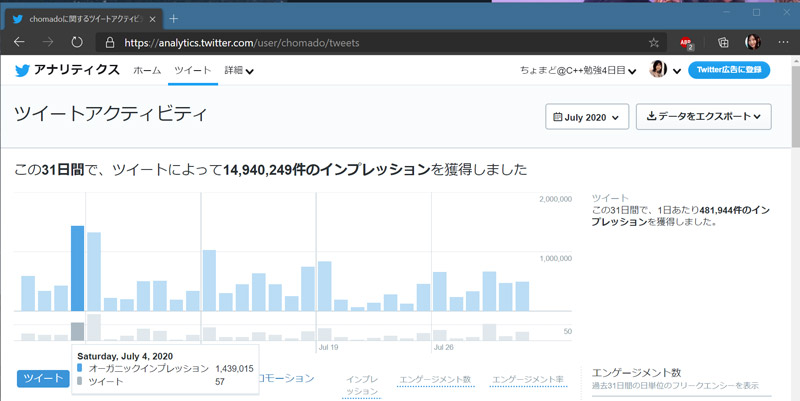
Task: Close the chomado analytics tab
Action: [150, 18]
